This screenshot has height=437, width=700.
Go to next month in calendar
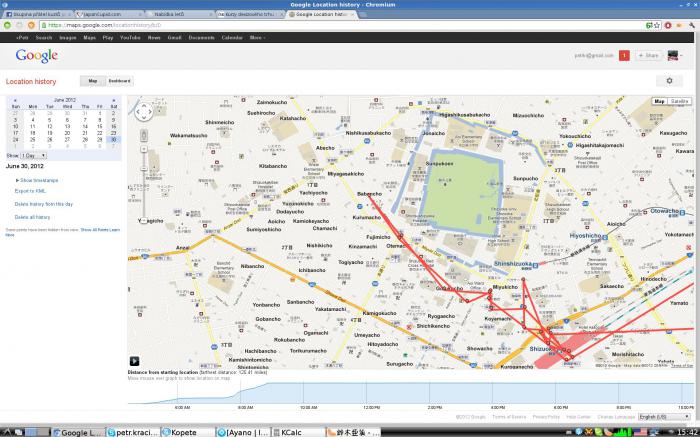pyautogui.click(x=113, y=100)
